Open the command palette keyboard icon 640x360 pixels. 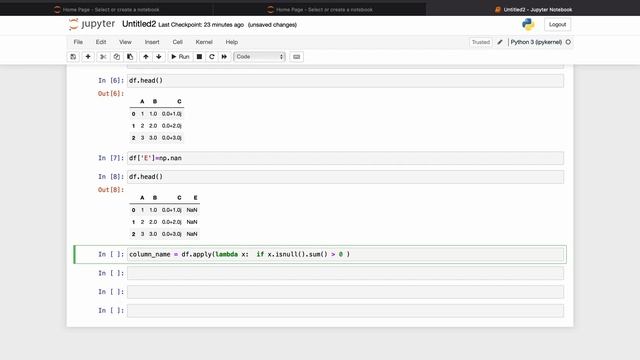pos(297,57)
